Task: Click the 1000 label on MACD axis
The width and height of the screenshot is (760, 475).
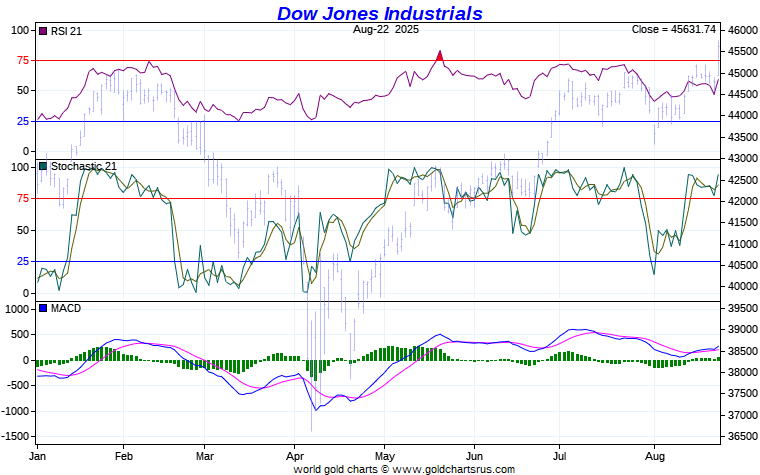Action: [17, 309]
